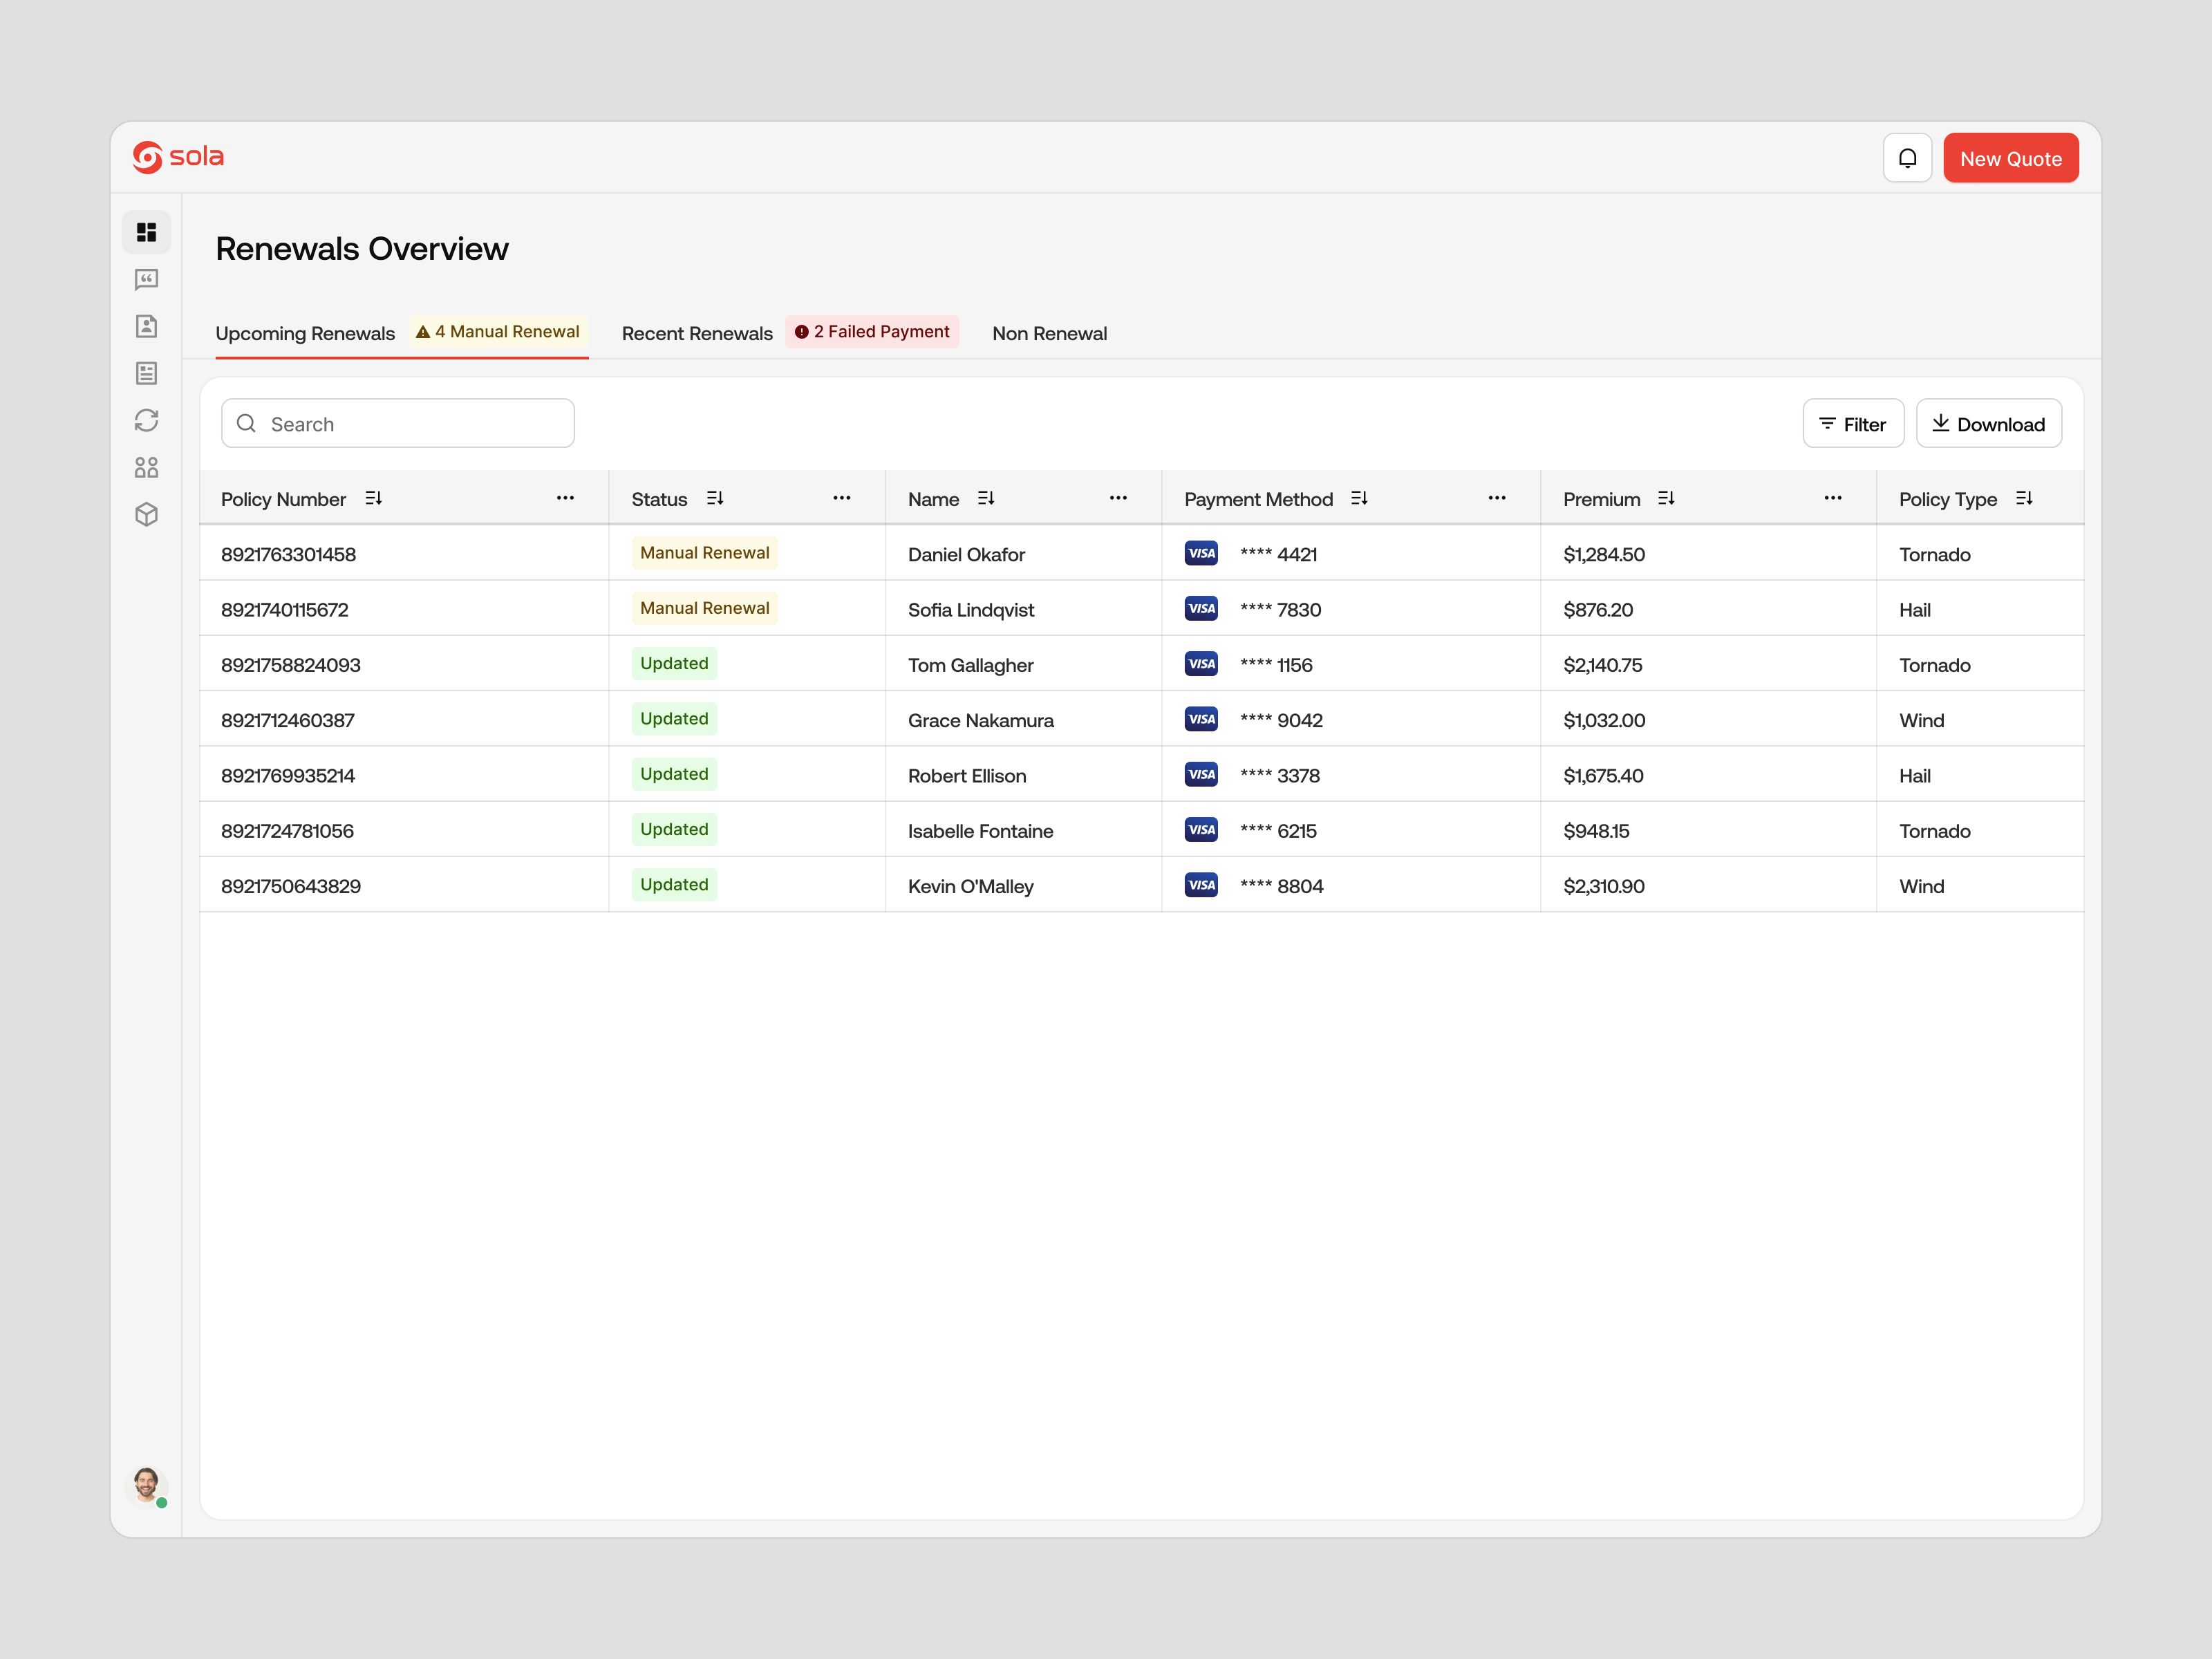Toggle sort on Status column
The image size is (2212, 1659).
(714, 498)
